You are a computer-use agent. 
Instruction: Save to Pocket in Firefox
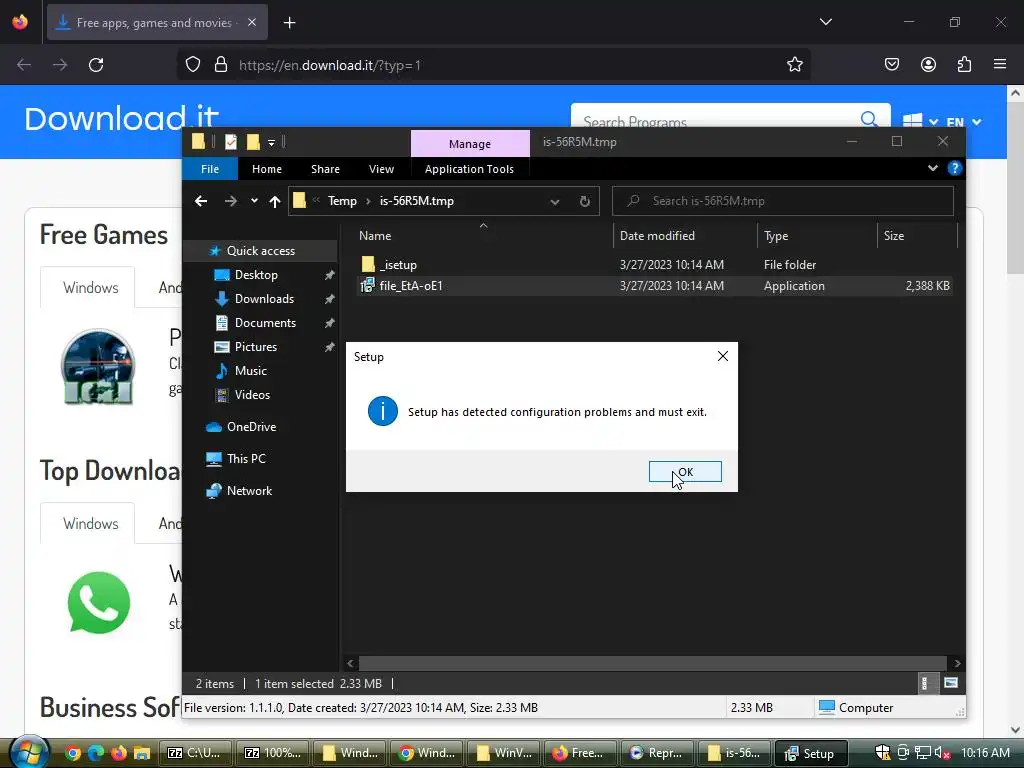(x=892, y=65)
